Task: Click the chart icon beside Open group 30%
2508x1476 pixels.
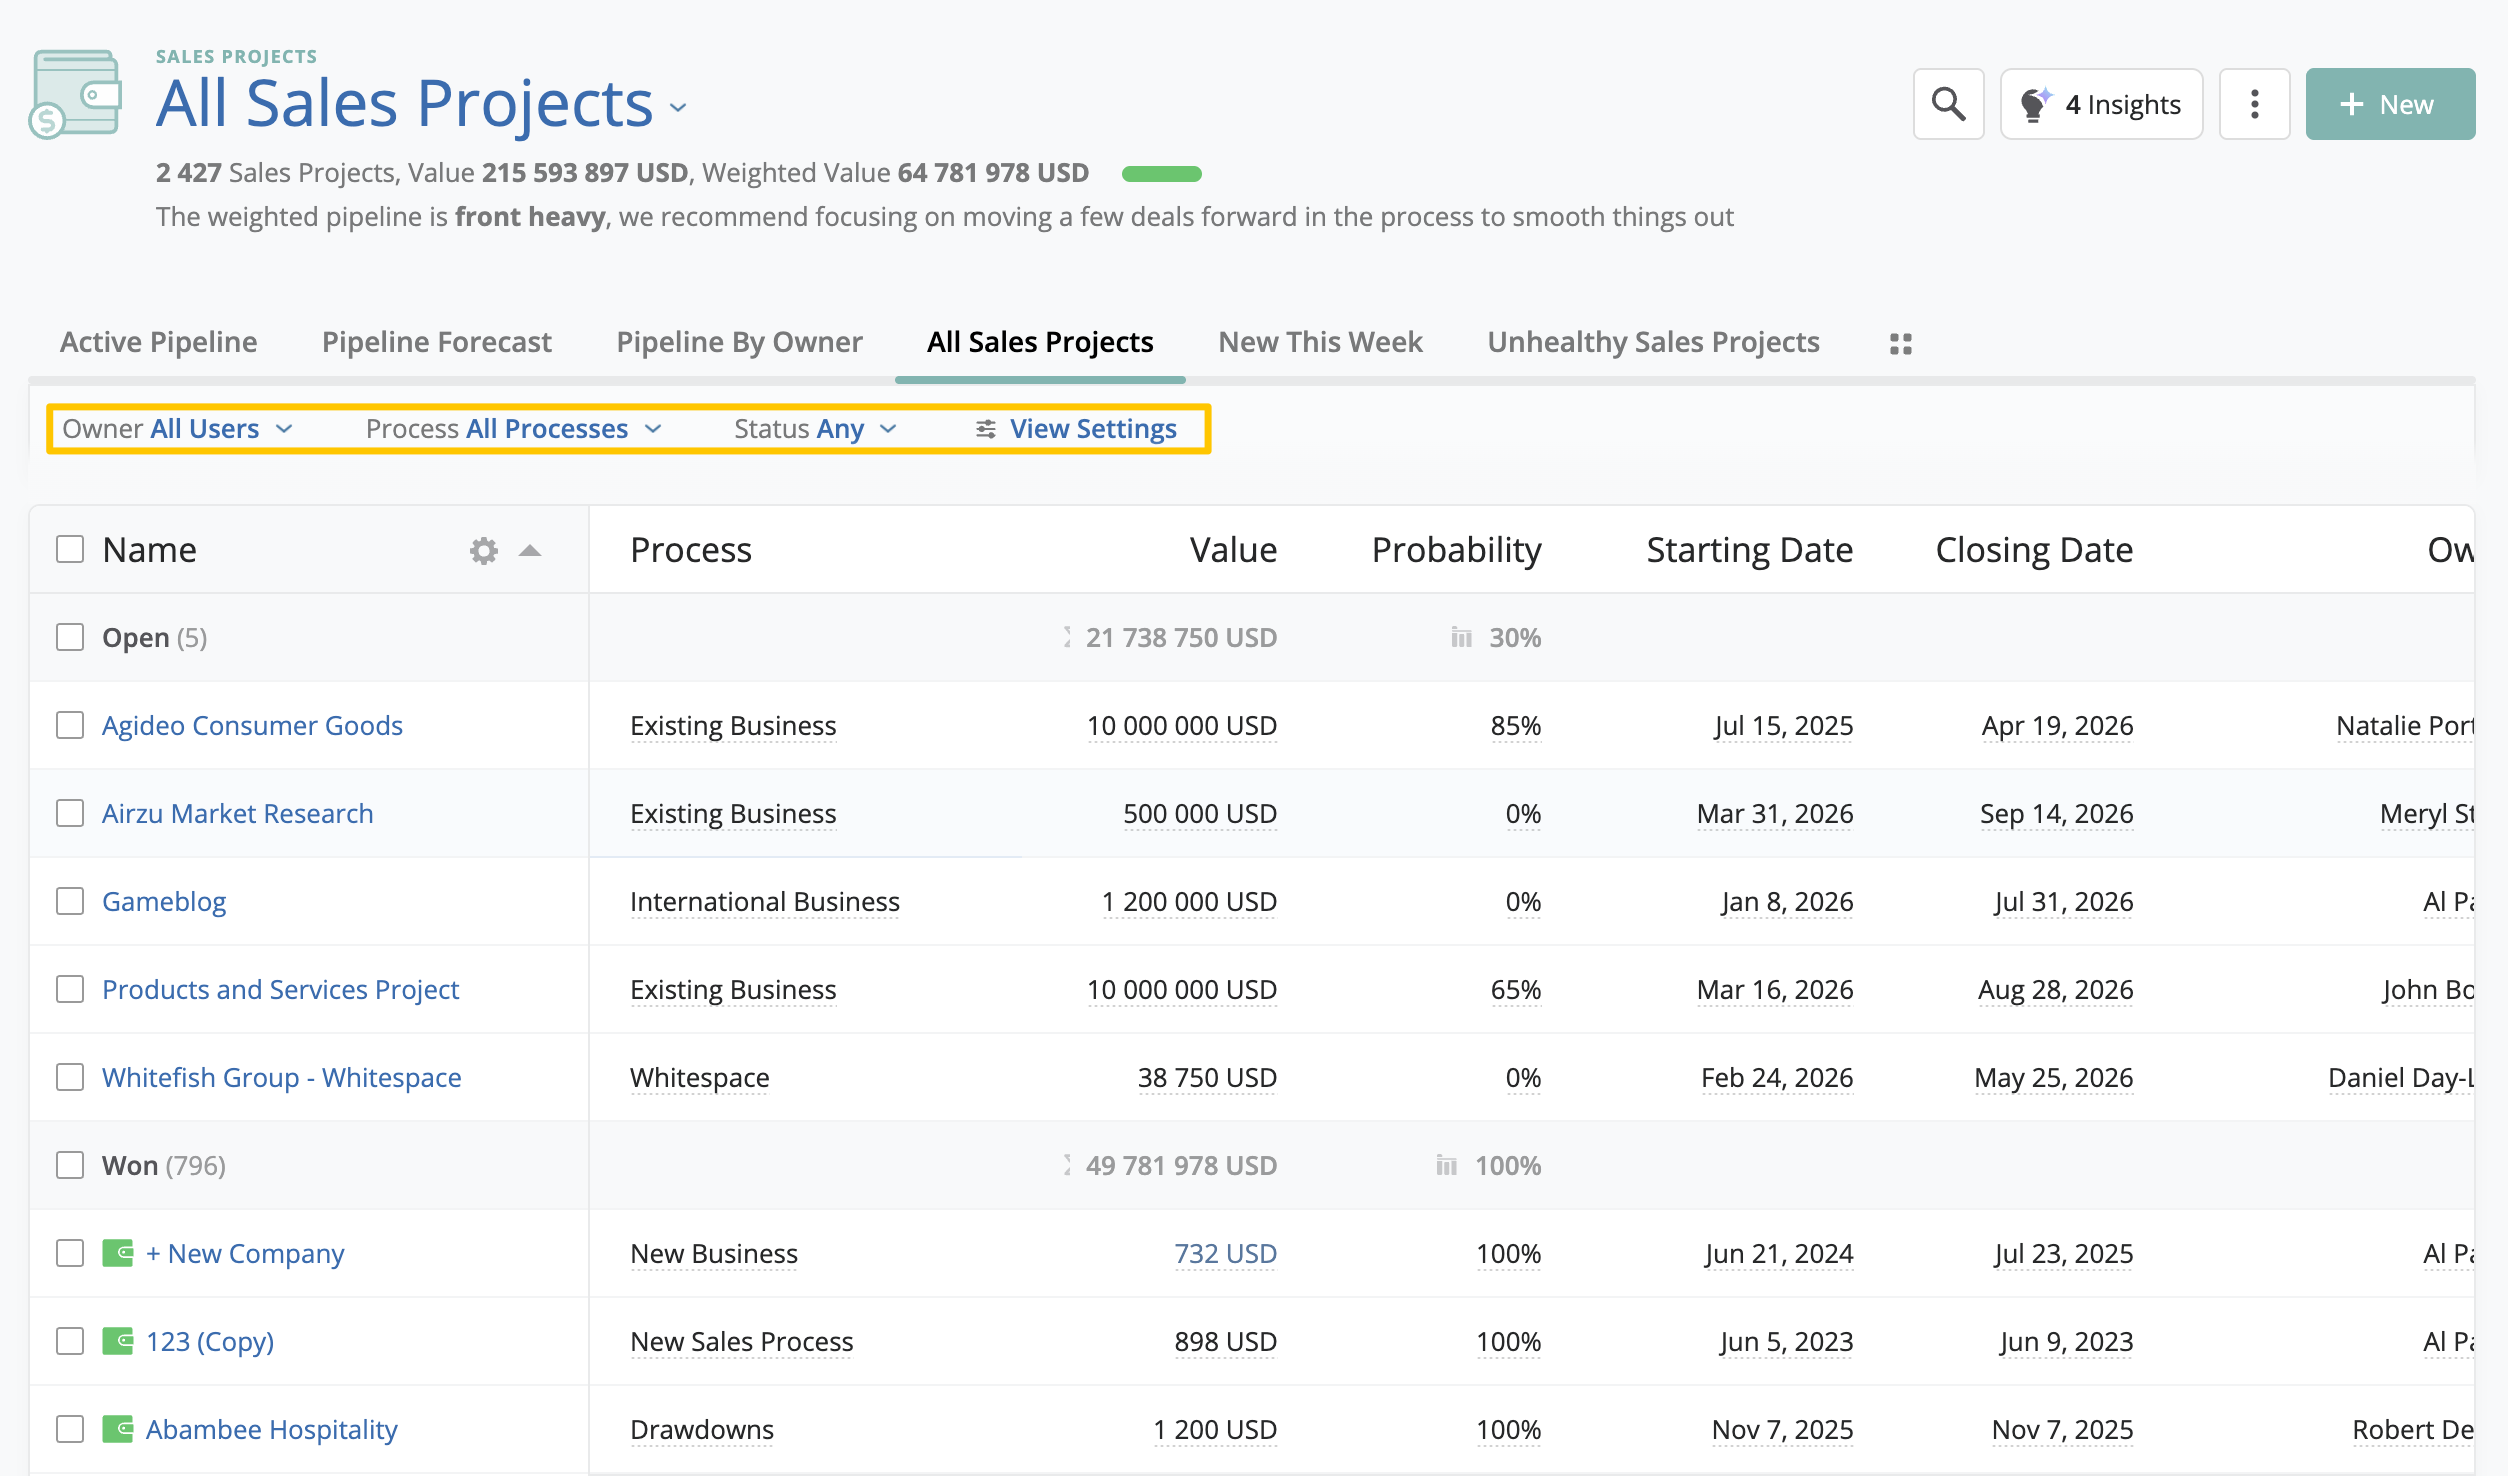Action: (1461, 637)
